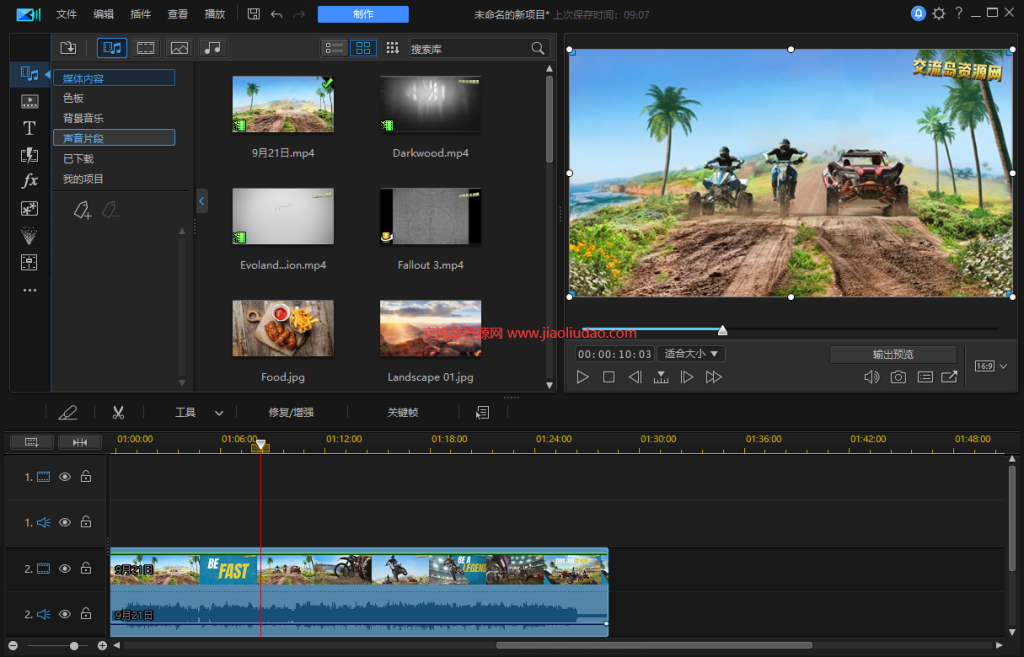This screenshot has width=1024, height=657.
Task: Switch library to list view
Action: 334,48
